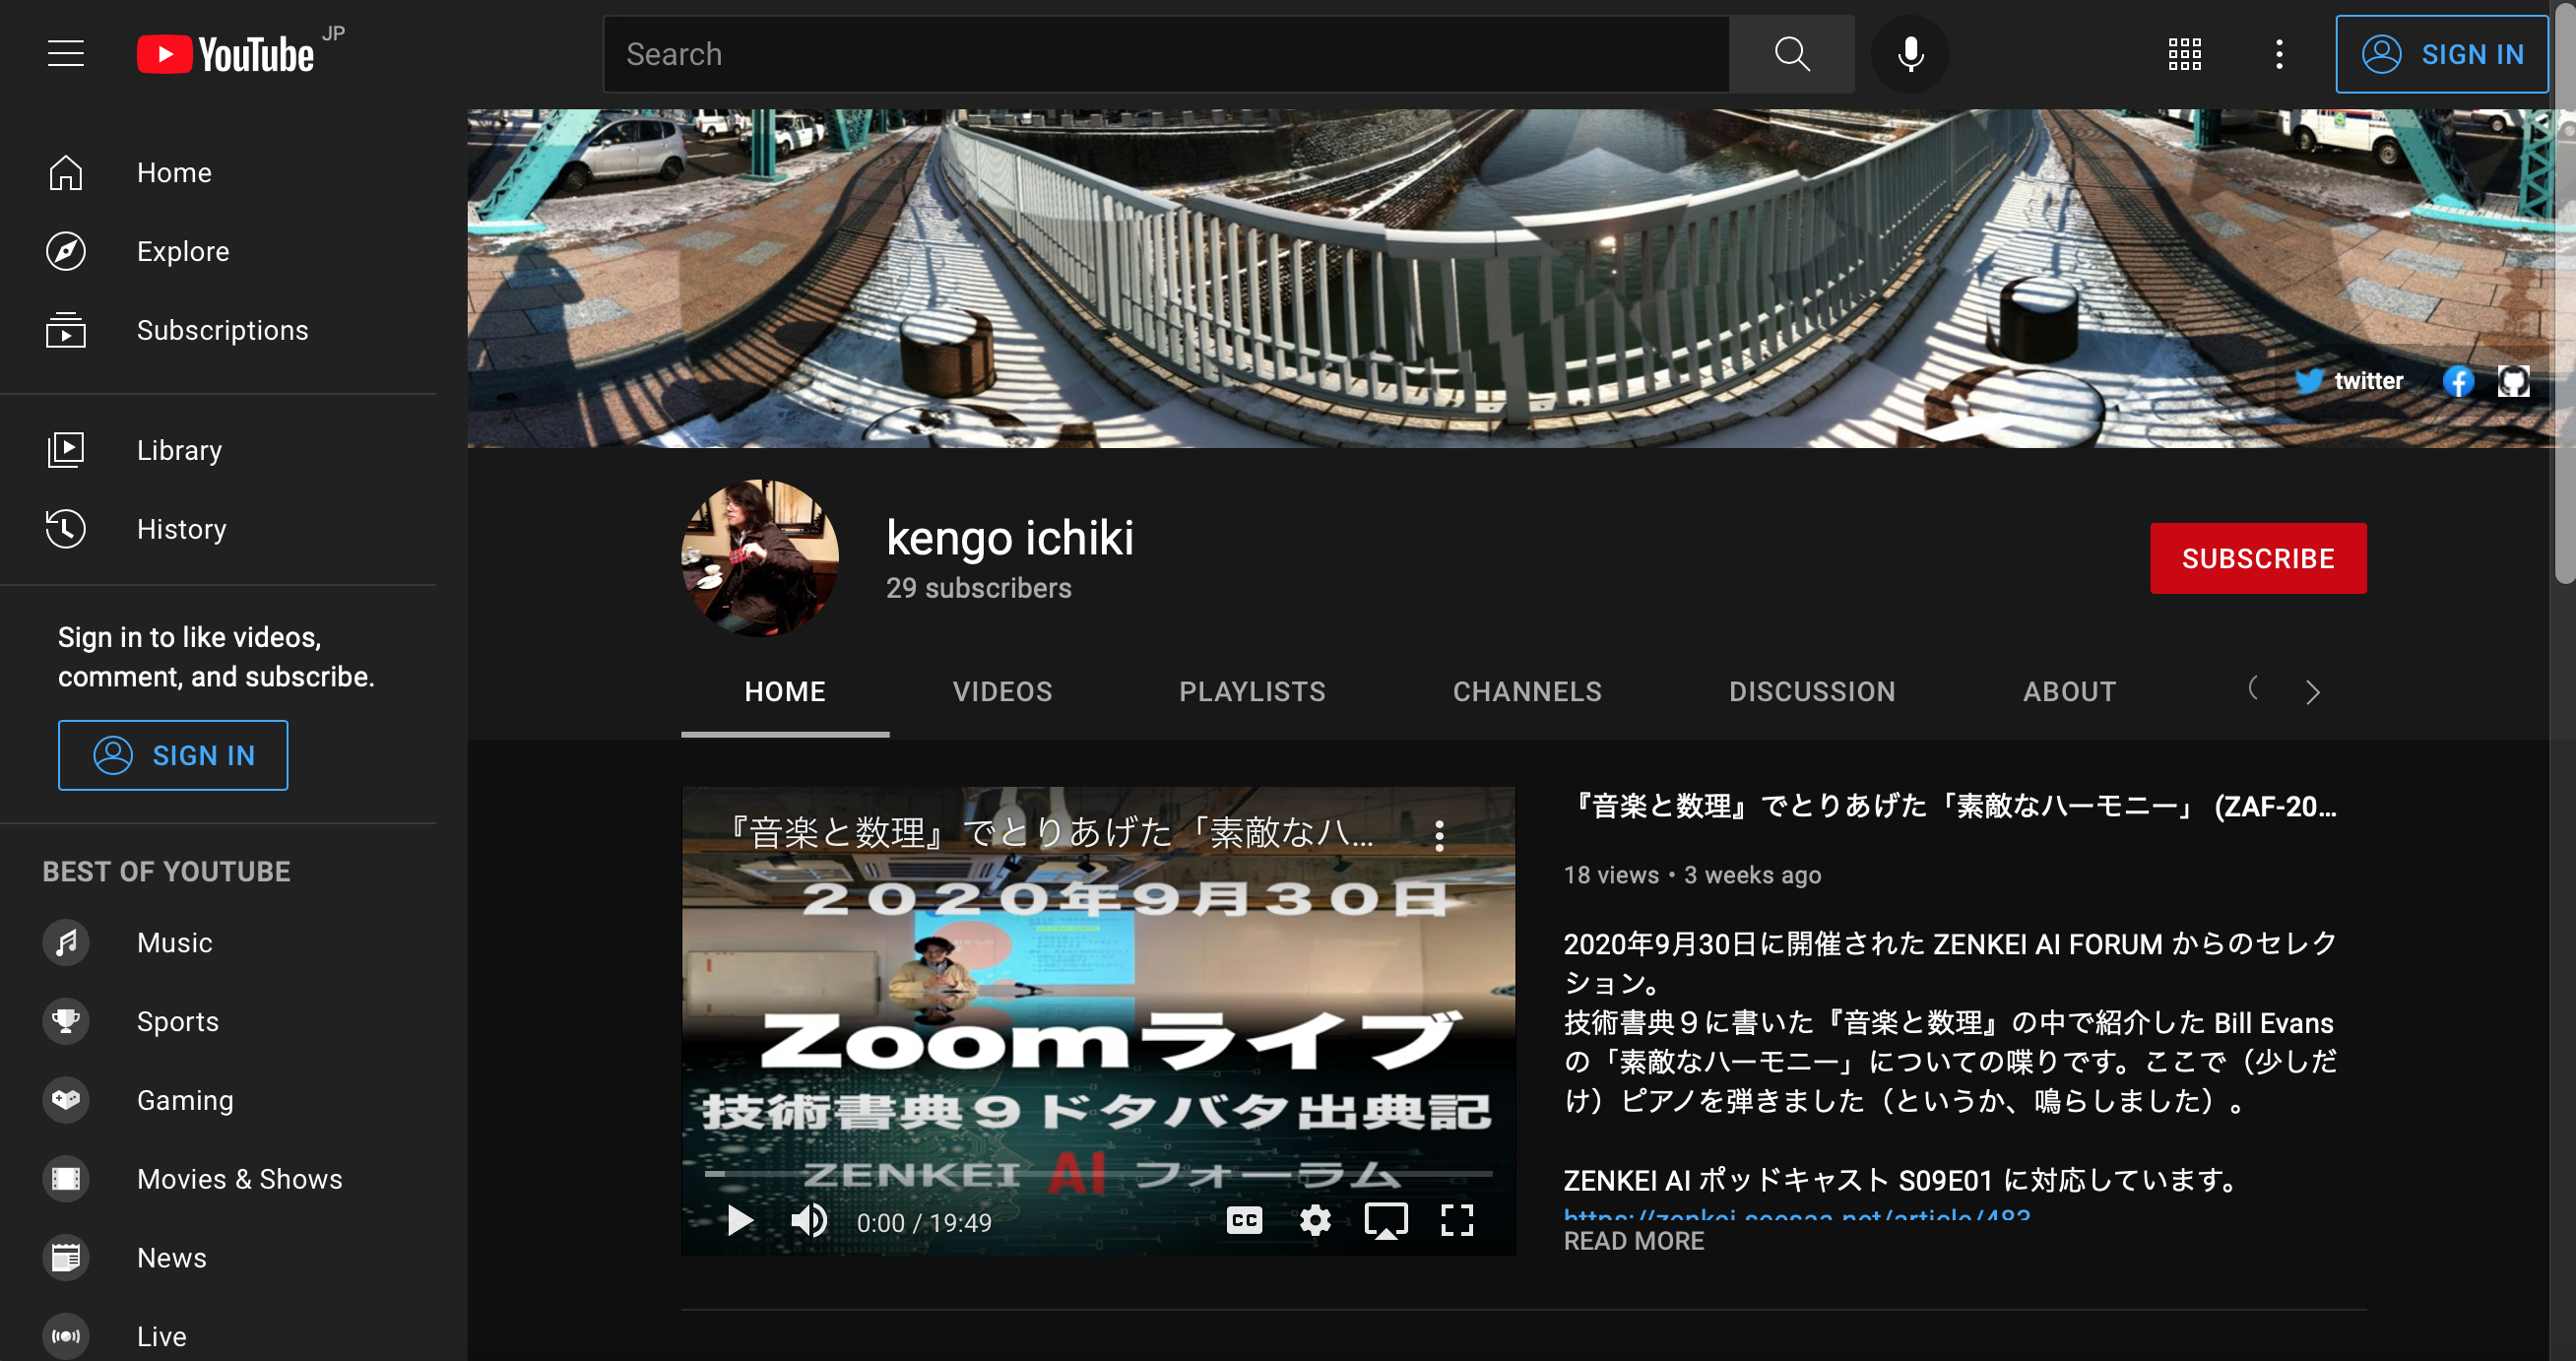The width and height of the screenshot is (2576, 1361).
Task: Click the "29 subscribers" text
Action: 978,588
